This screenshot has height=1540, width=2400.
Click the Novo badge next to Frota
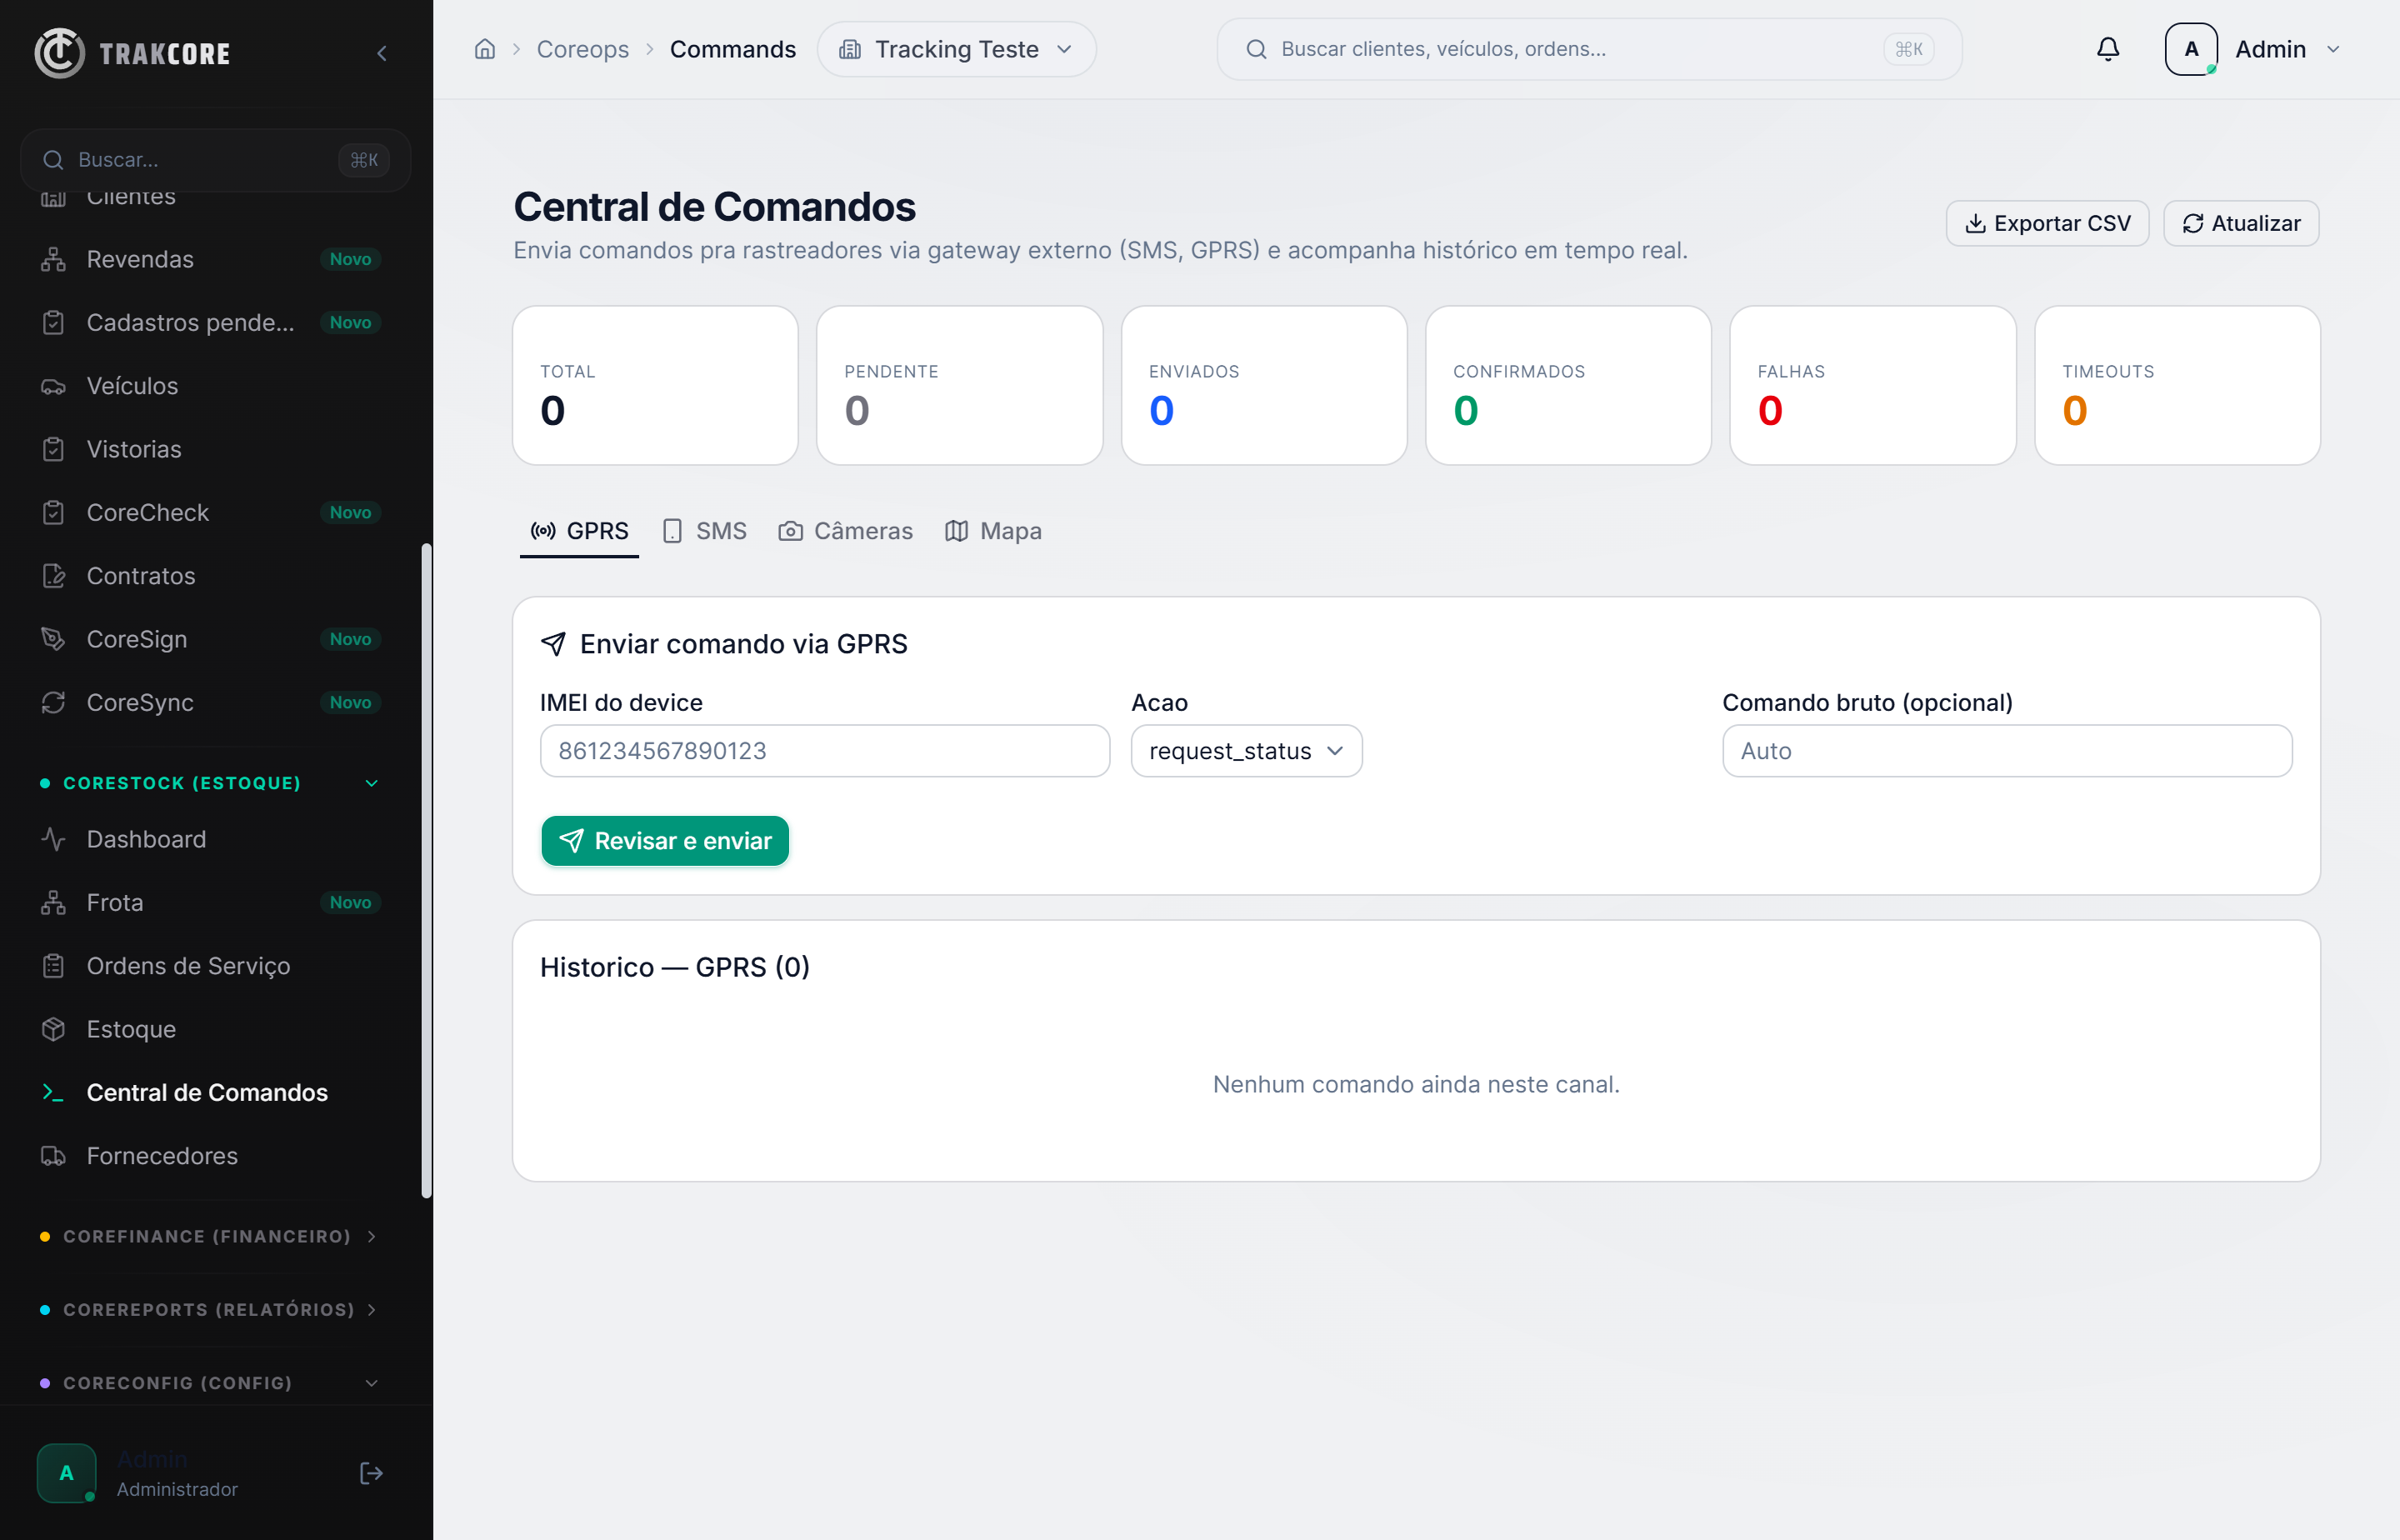(x=351, y=902)
